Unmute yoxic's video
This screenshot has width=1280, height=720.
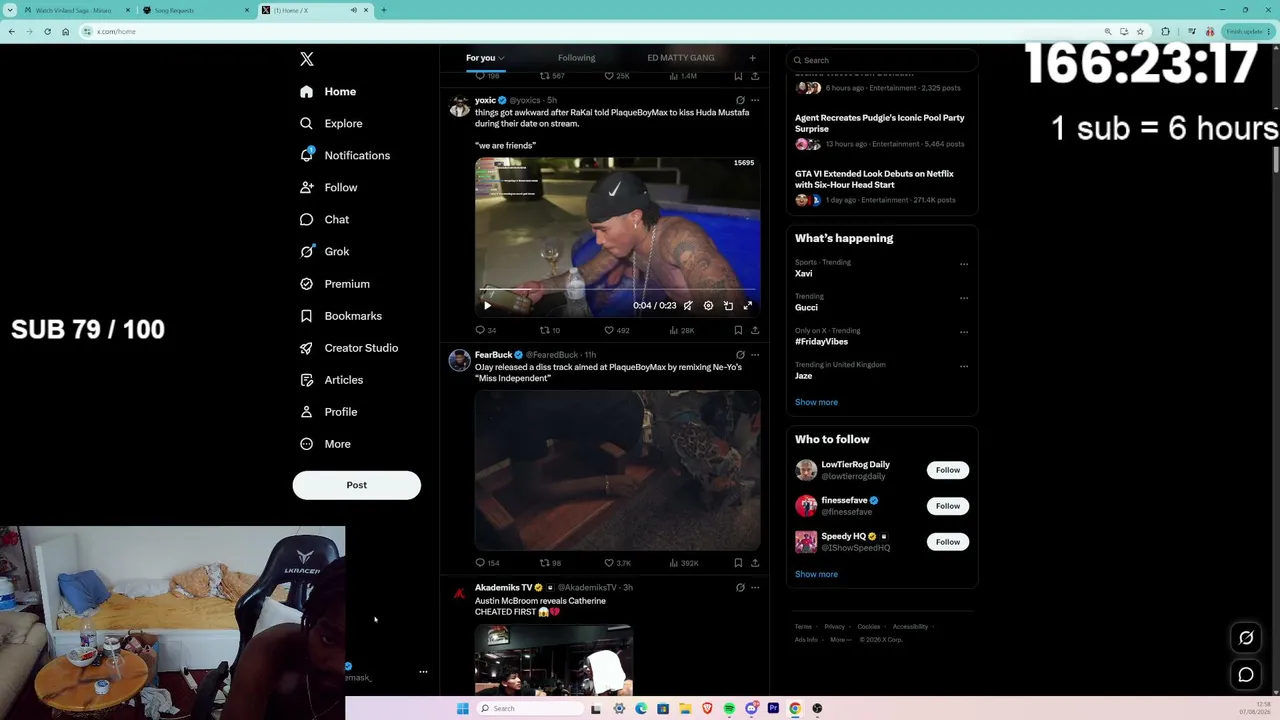688,306
